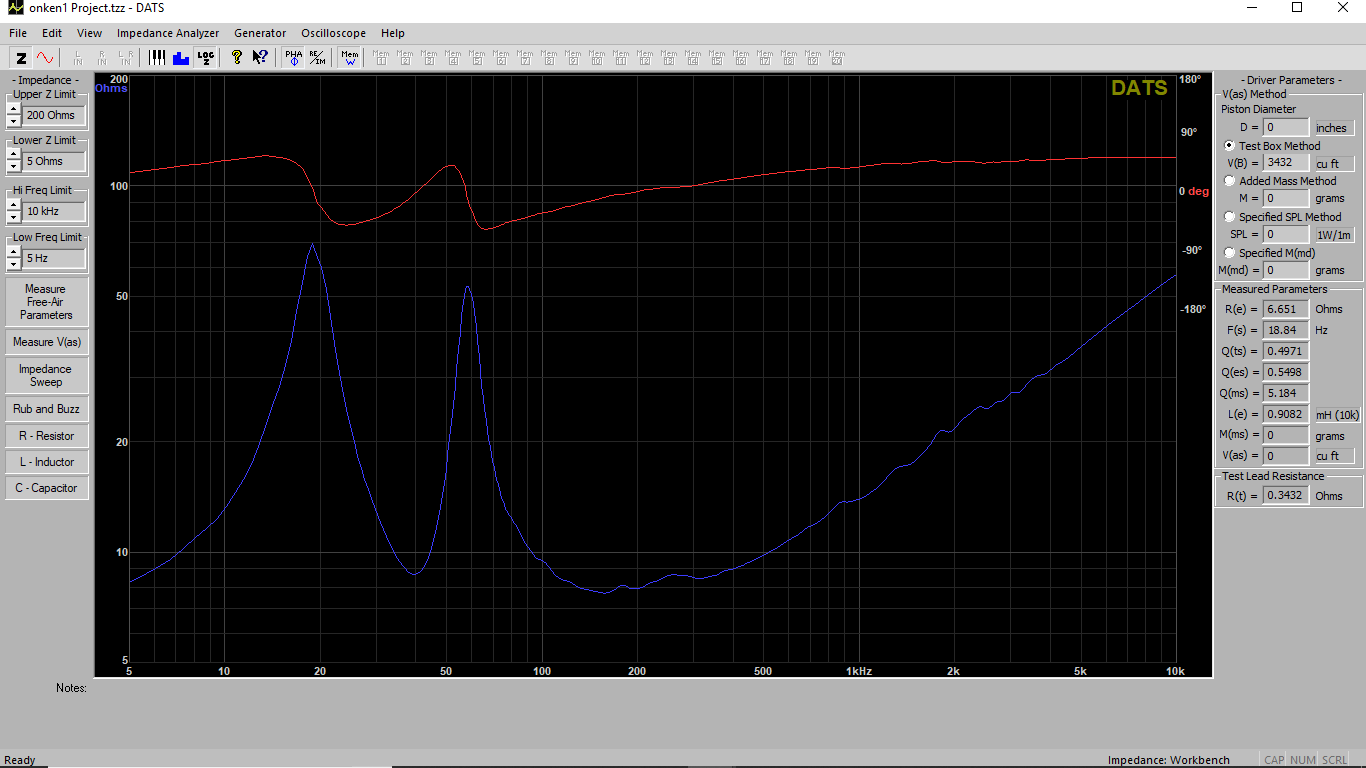Image resolution: width=1366 pixels, height=768 pixels.
Task: Click the Piston Diameter D input field
Action: tap(1285, 128)
